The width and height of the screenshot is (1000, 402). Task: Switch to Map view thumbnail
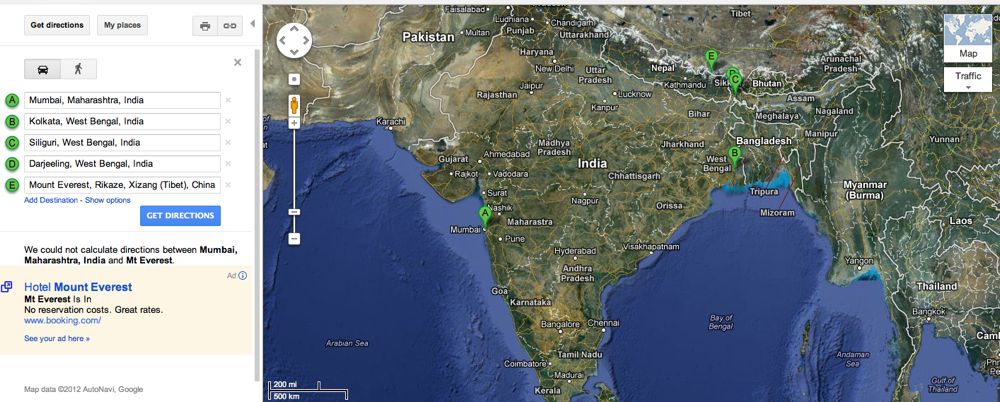coord(968,38)
